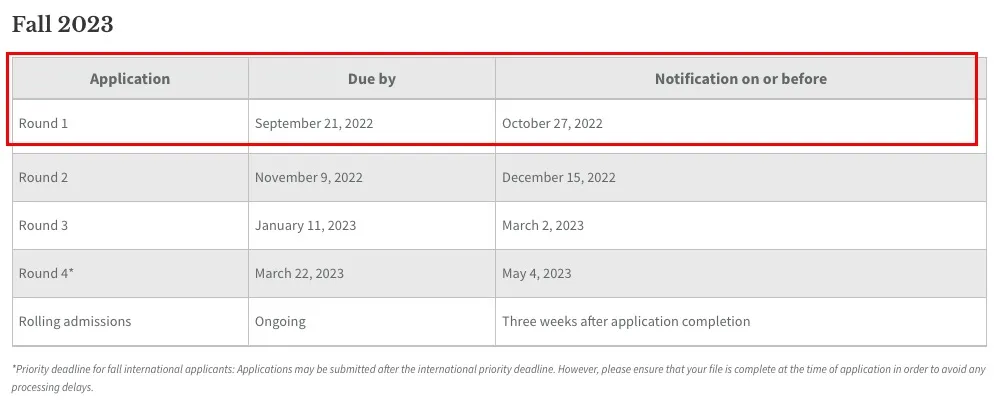This screenshot has height=405, width=1002.
Task: Select the Round 2 cell
Action: (x=44, y=177)
